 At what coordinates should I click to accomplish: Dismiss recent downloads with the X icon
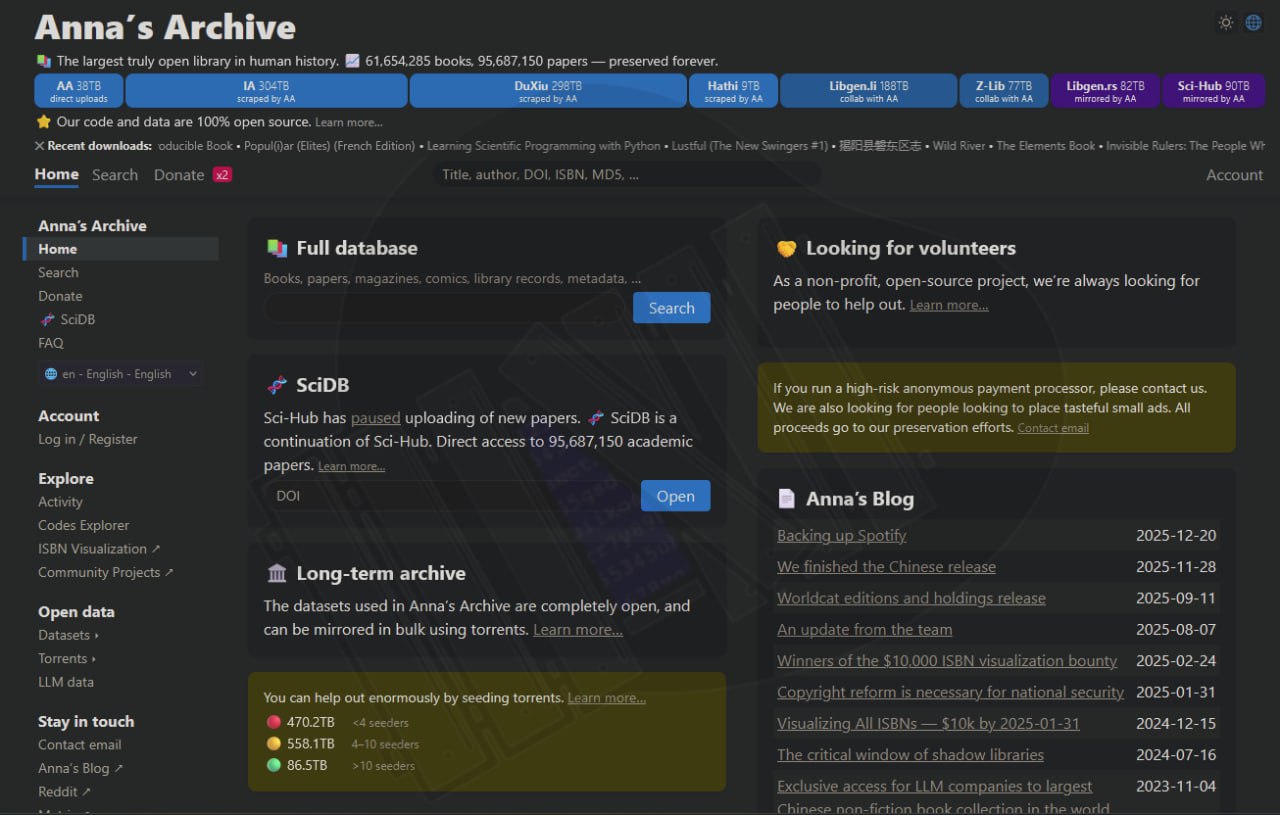pyautogui.click(x=40, y=146)
